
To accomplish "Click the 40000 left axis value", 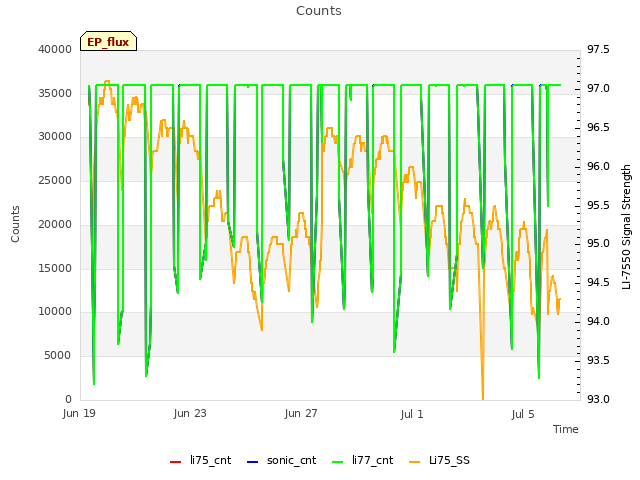I will [x=55, y=49].
